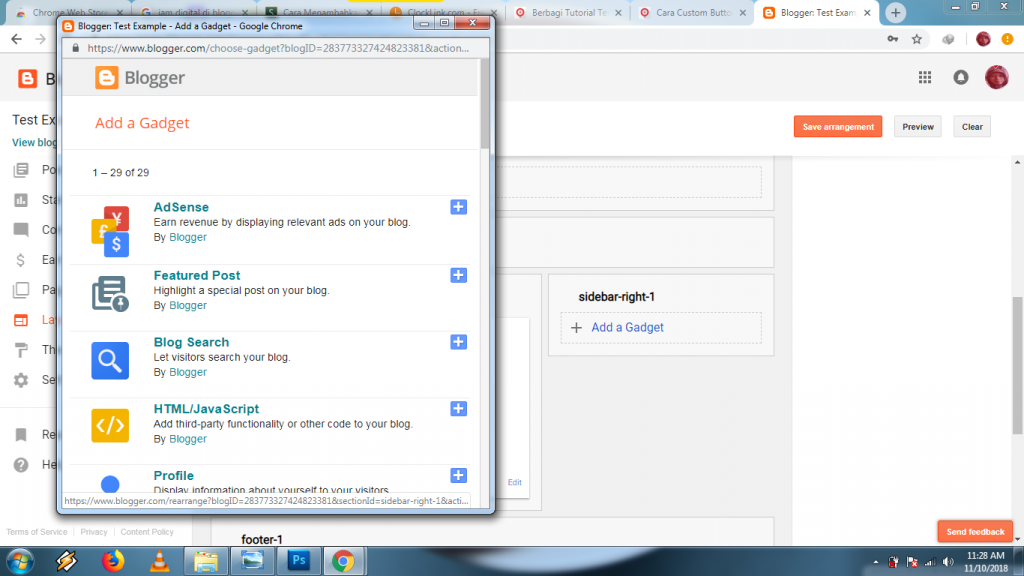Click the Blogger logo in the popup header
Screen dimensions: 1024x576
click(140, 78)
